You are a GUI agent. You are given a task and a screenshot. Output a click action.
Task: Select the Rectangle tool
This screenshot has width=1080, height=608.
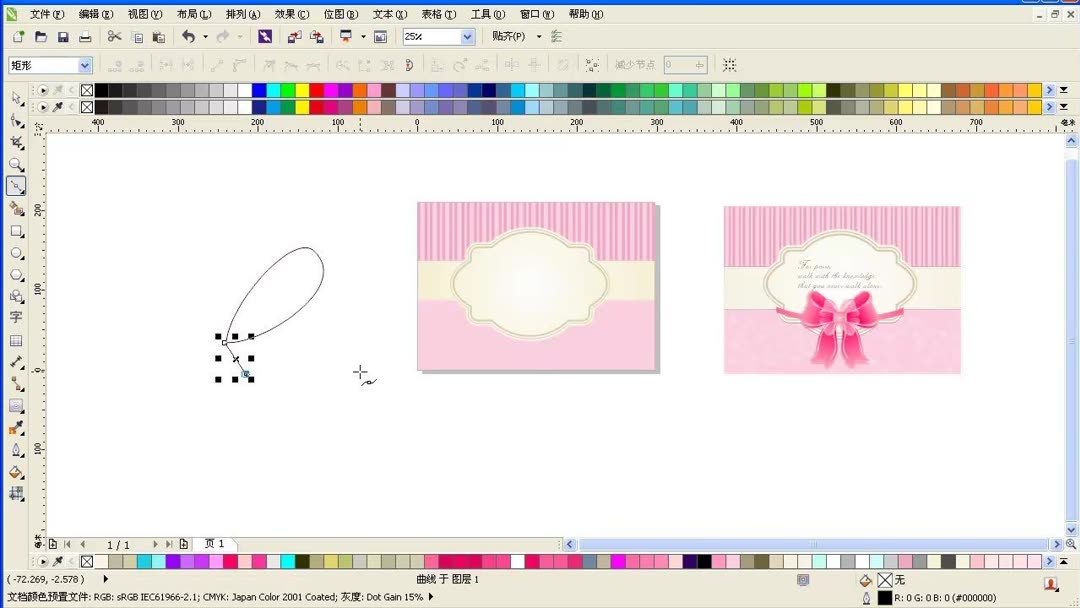tap(16, 231)
